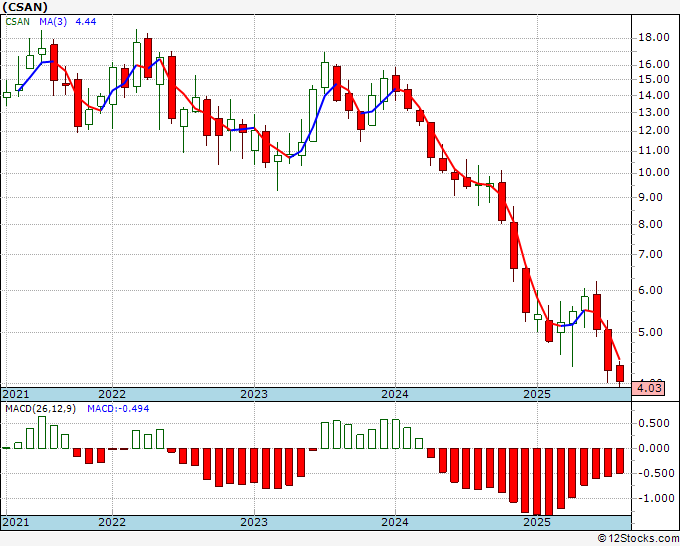Click 2021 on the MACD panel time axis

point(16,522)
